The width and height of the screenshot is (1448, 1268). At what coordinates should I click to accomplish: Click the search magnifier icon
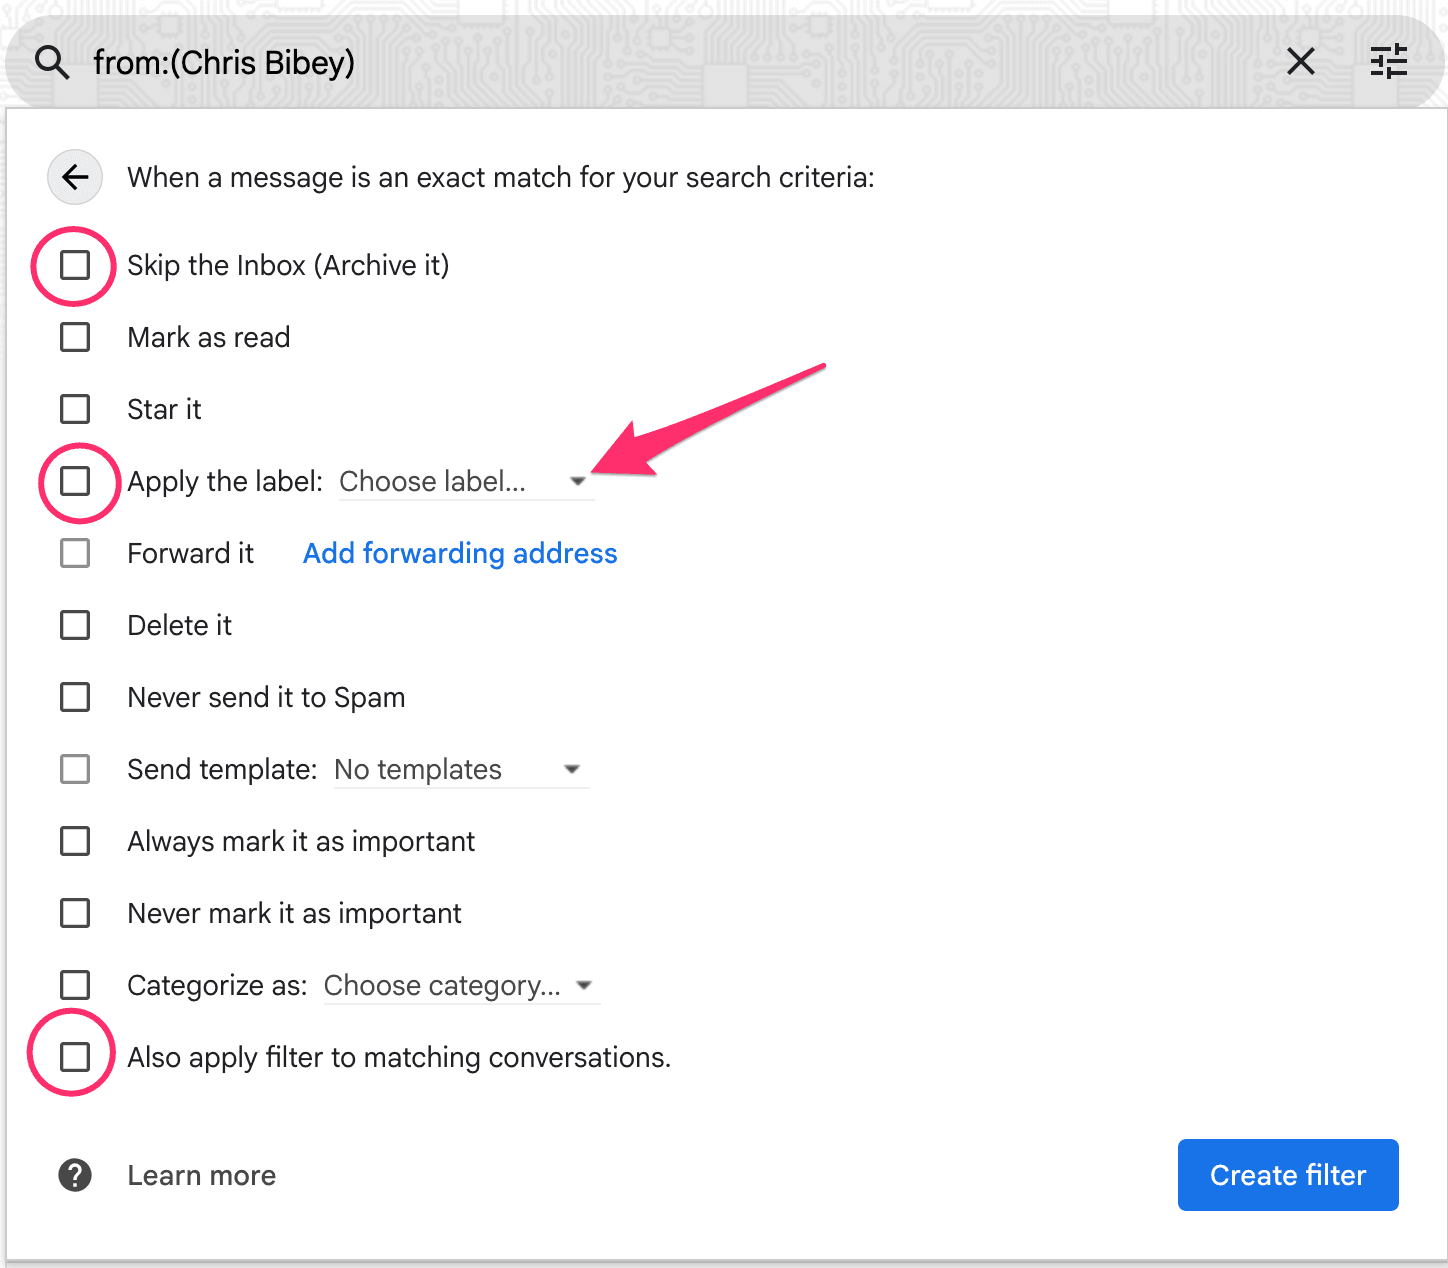[x=51, y=62]
